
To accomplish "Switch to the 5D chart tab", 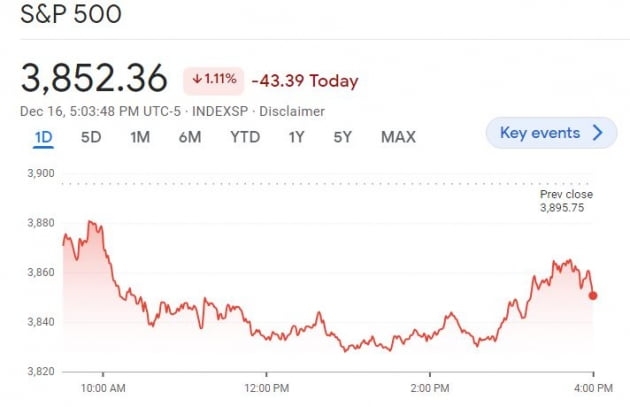I will [91, 137].
